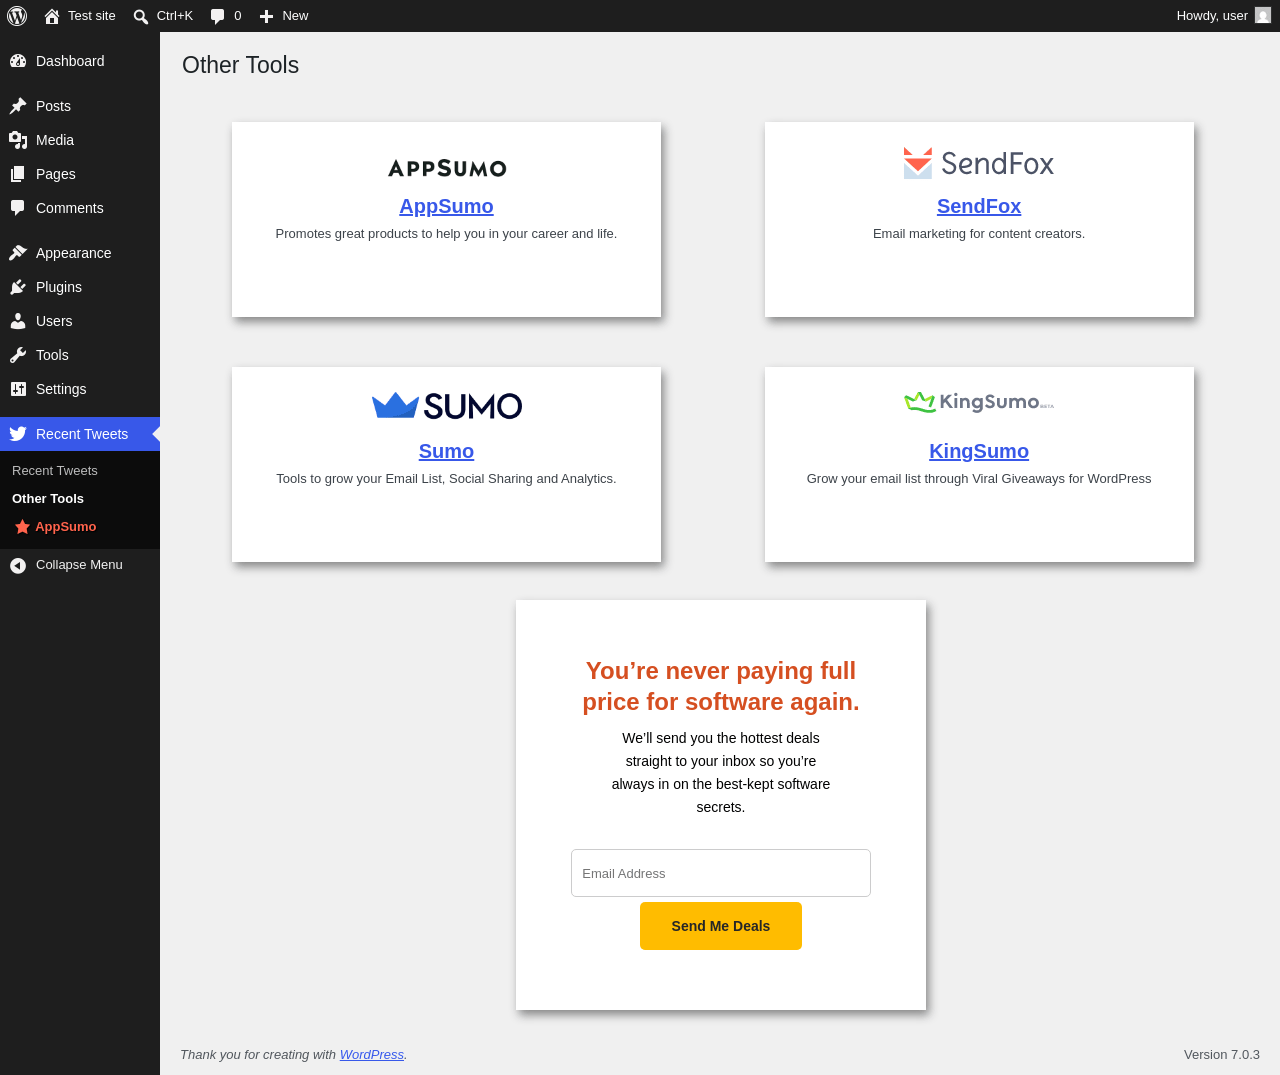
Task: Click 'Email marketing for content creators.' text
Action: pos(979,234)
